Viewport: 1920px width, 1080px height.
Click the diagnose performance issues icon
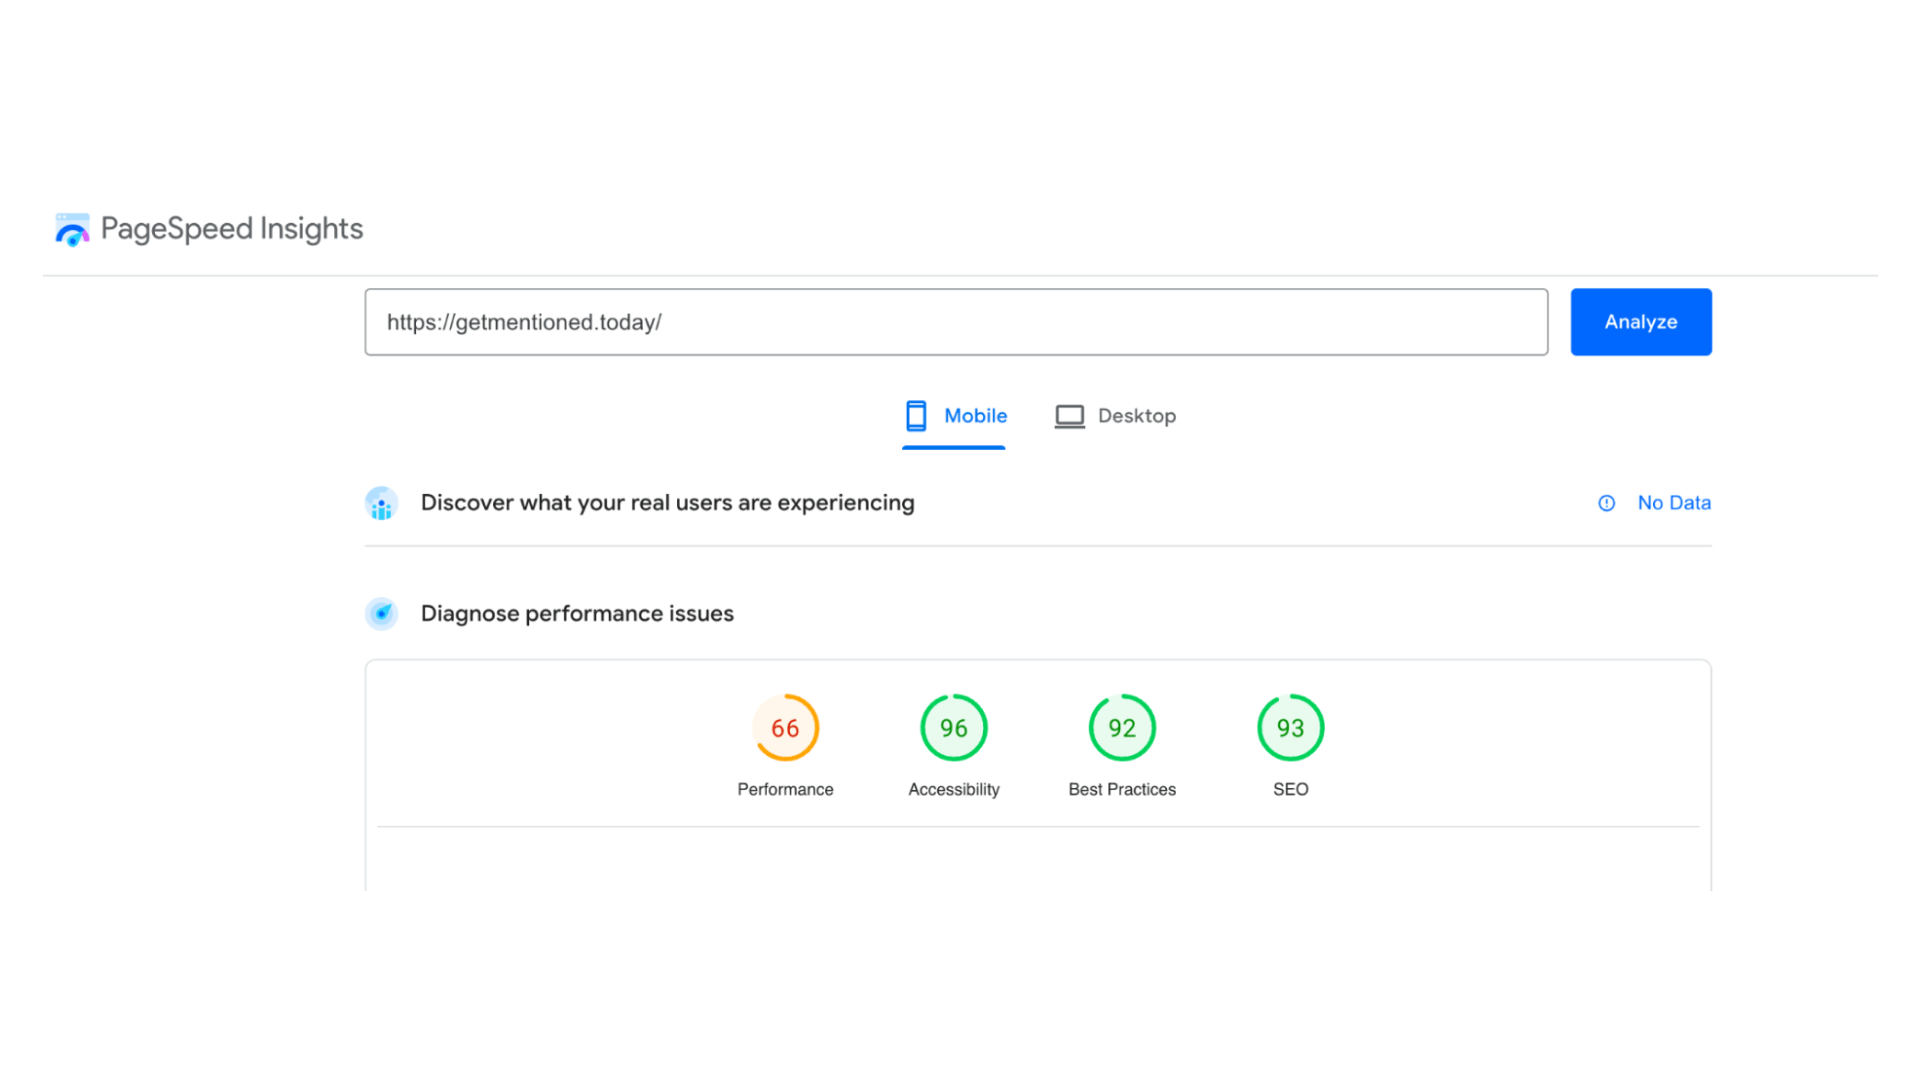click(x=381, y=614)
